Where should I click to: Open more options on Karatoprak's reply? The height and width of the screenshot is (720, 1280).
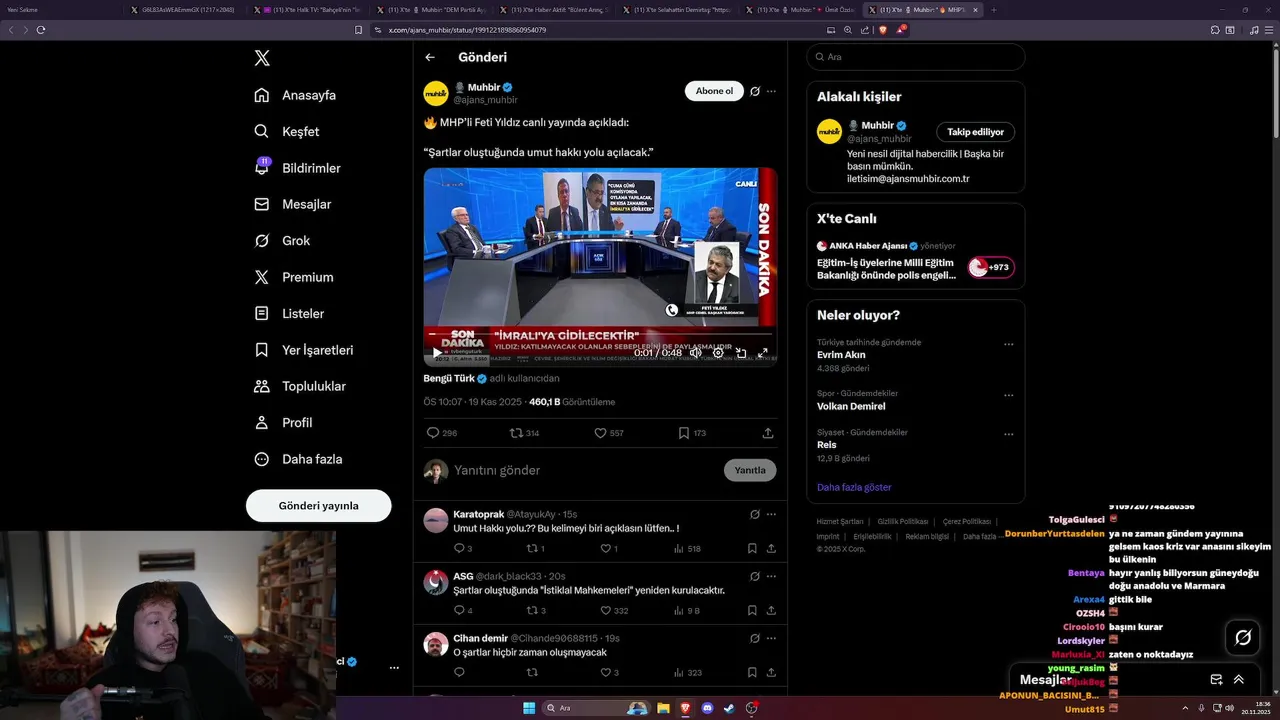click(771, 514)
